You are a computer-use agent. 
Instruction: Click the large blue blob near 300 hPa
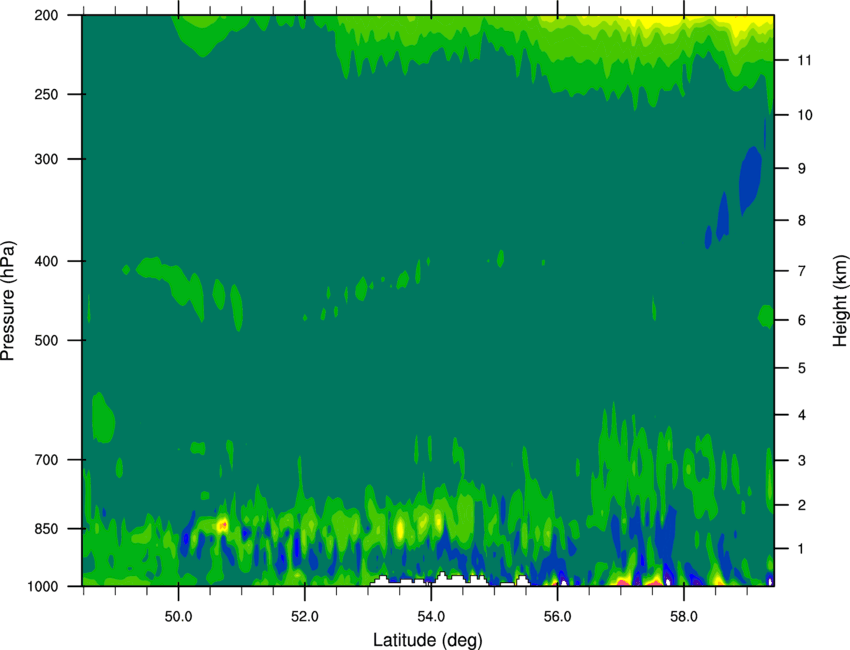750,178
